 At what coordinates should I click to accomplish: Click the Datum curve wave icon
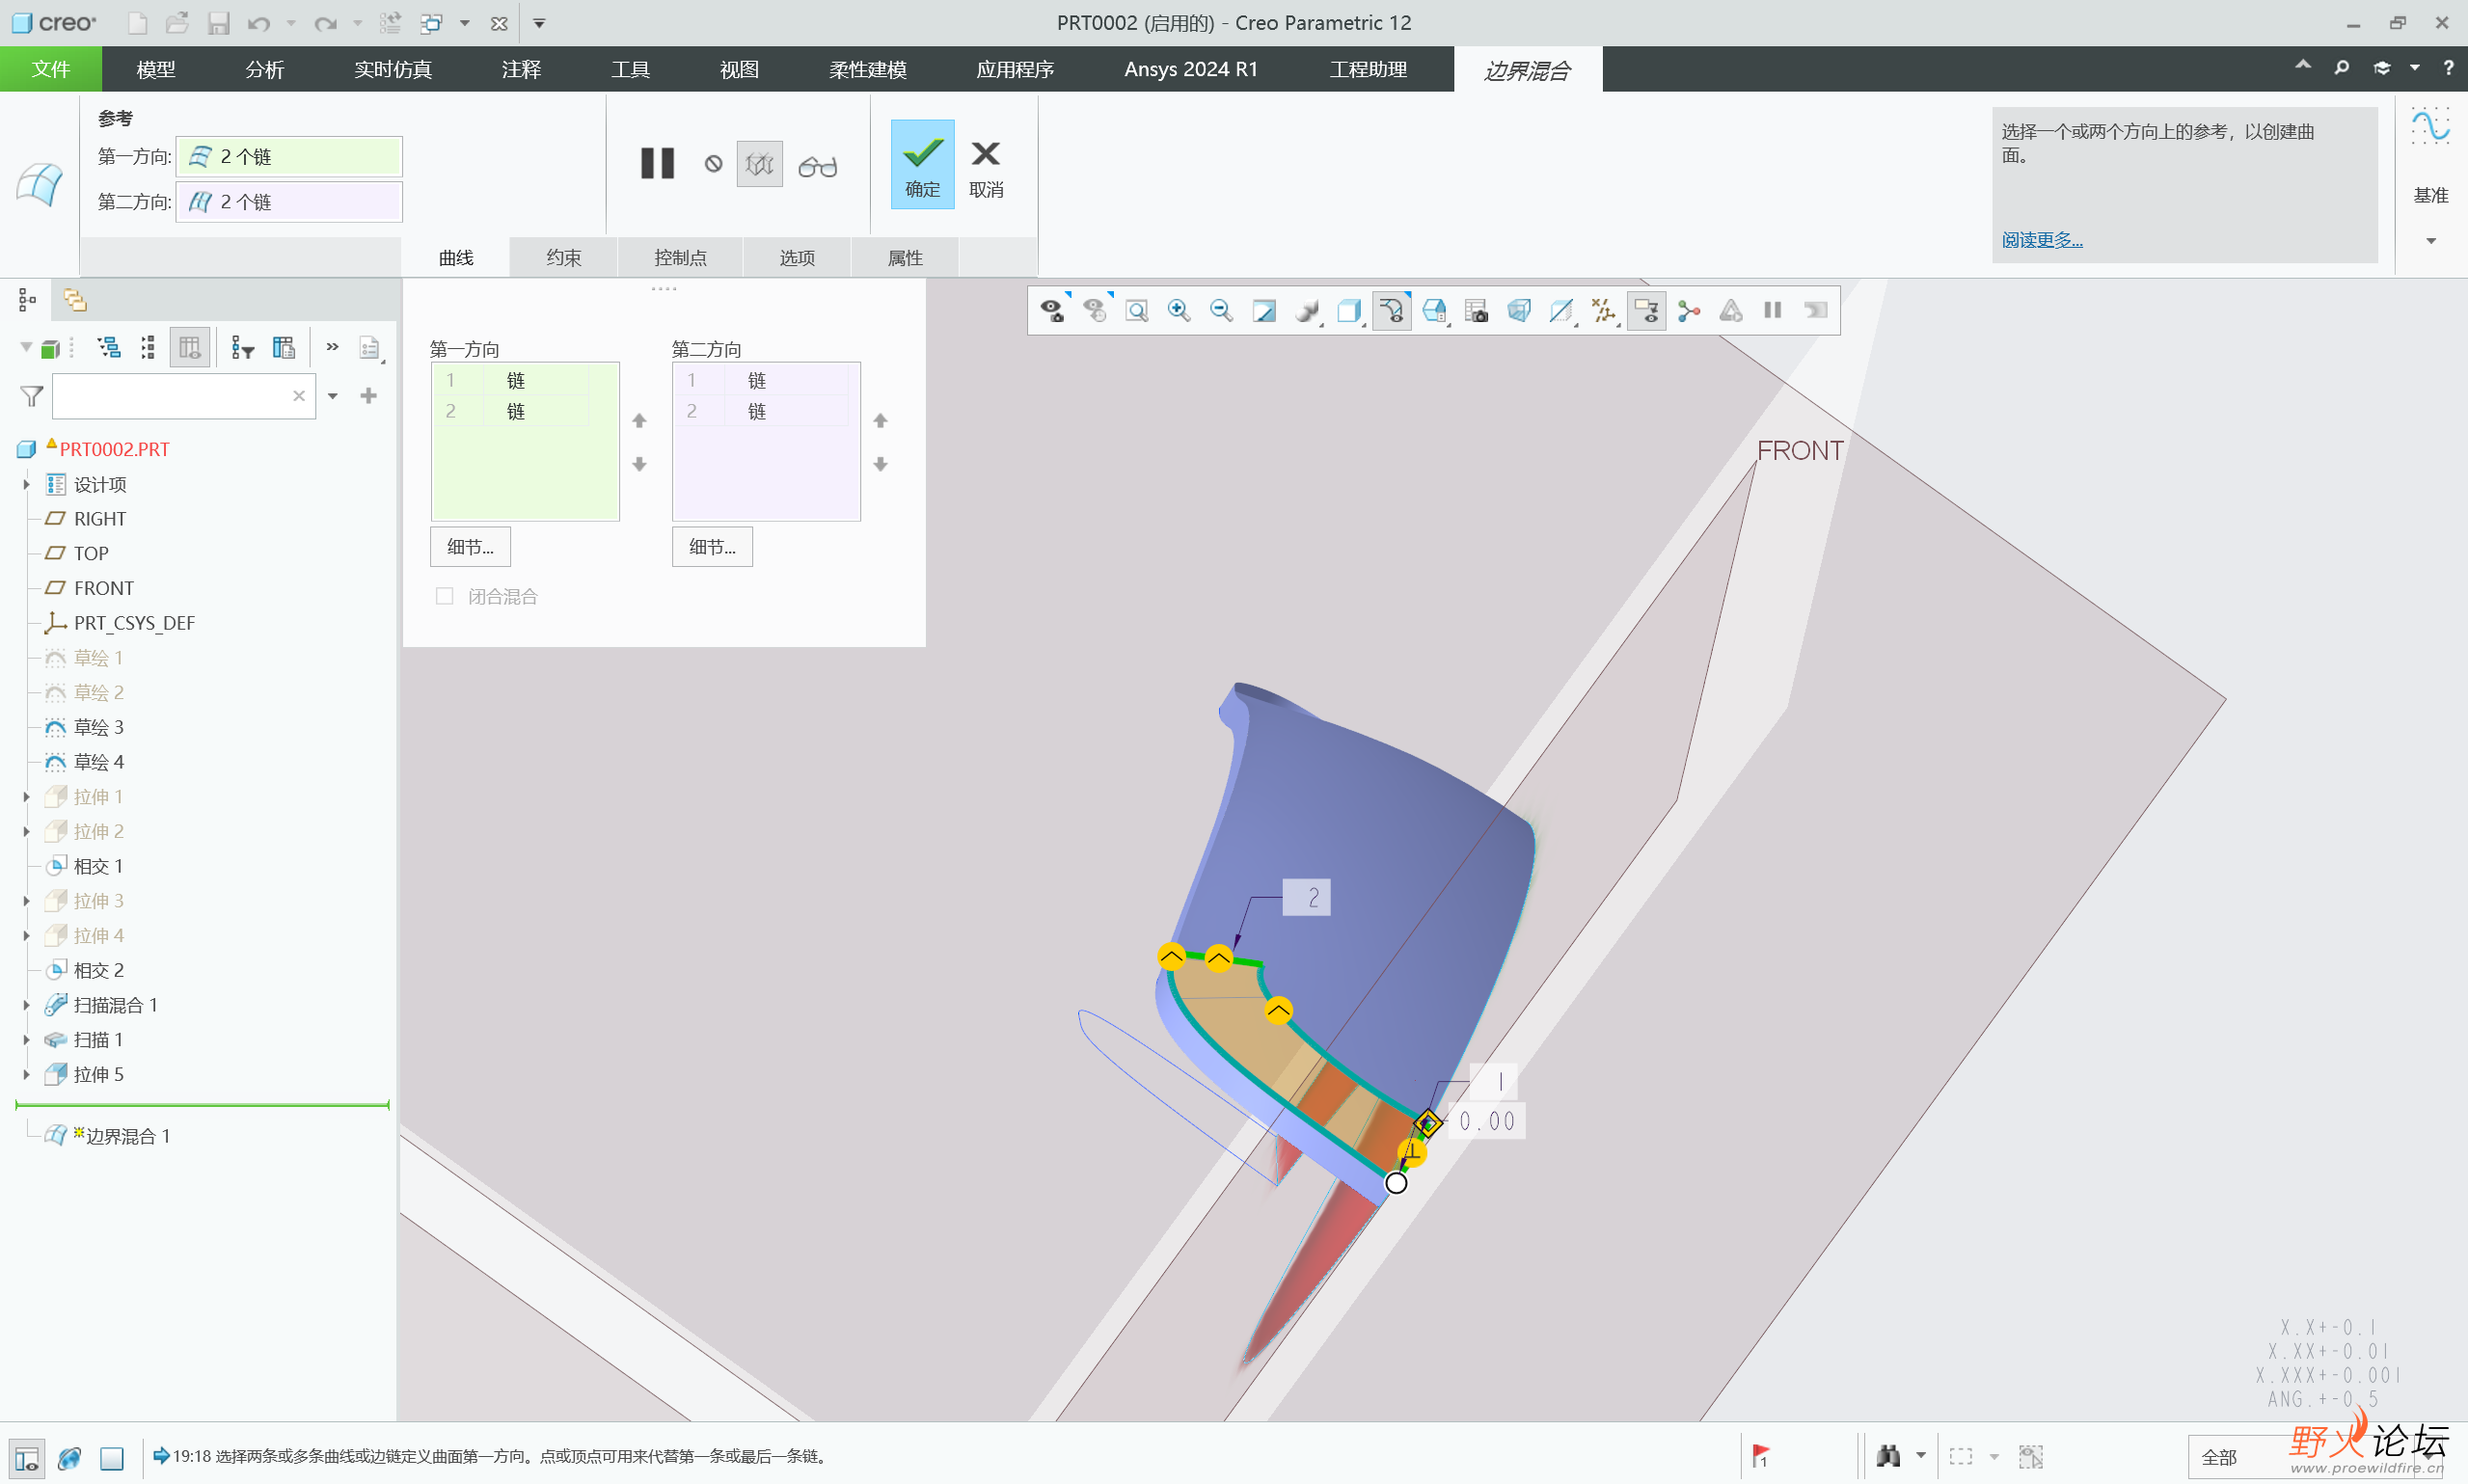(x=2430, y=128)
